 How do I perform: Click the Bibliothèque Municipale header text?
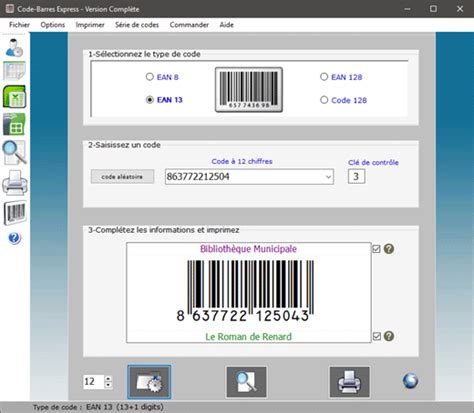coord(248,249)
